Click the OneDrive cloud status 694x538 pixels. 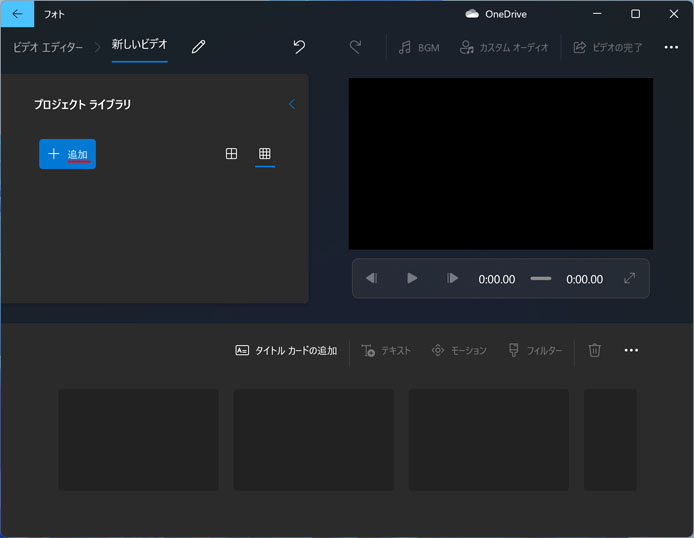(496, 14)
